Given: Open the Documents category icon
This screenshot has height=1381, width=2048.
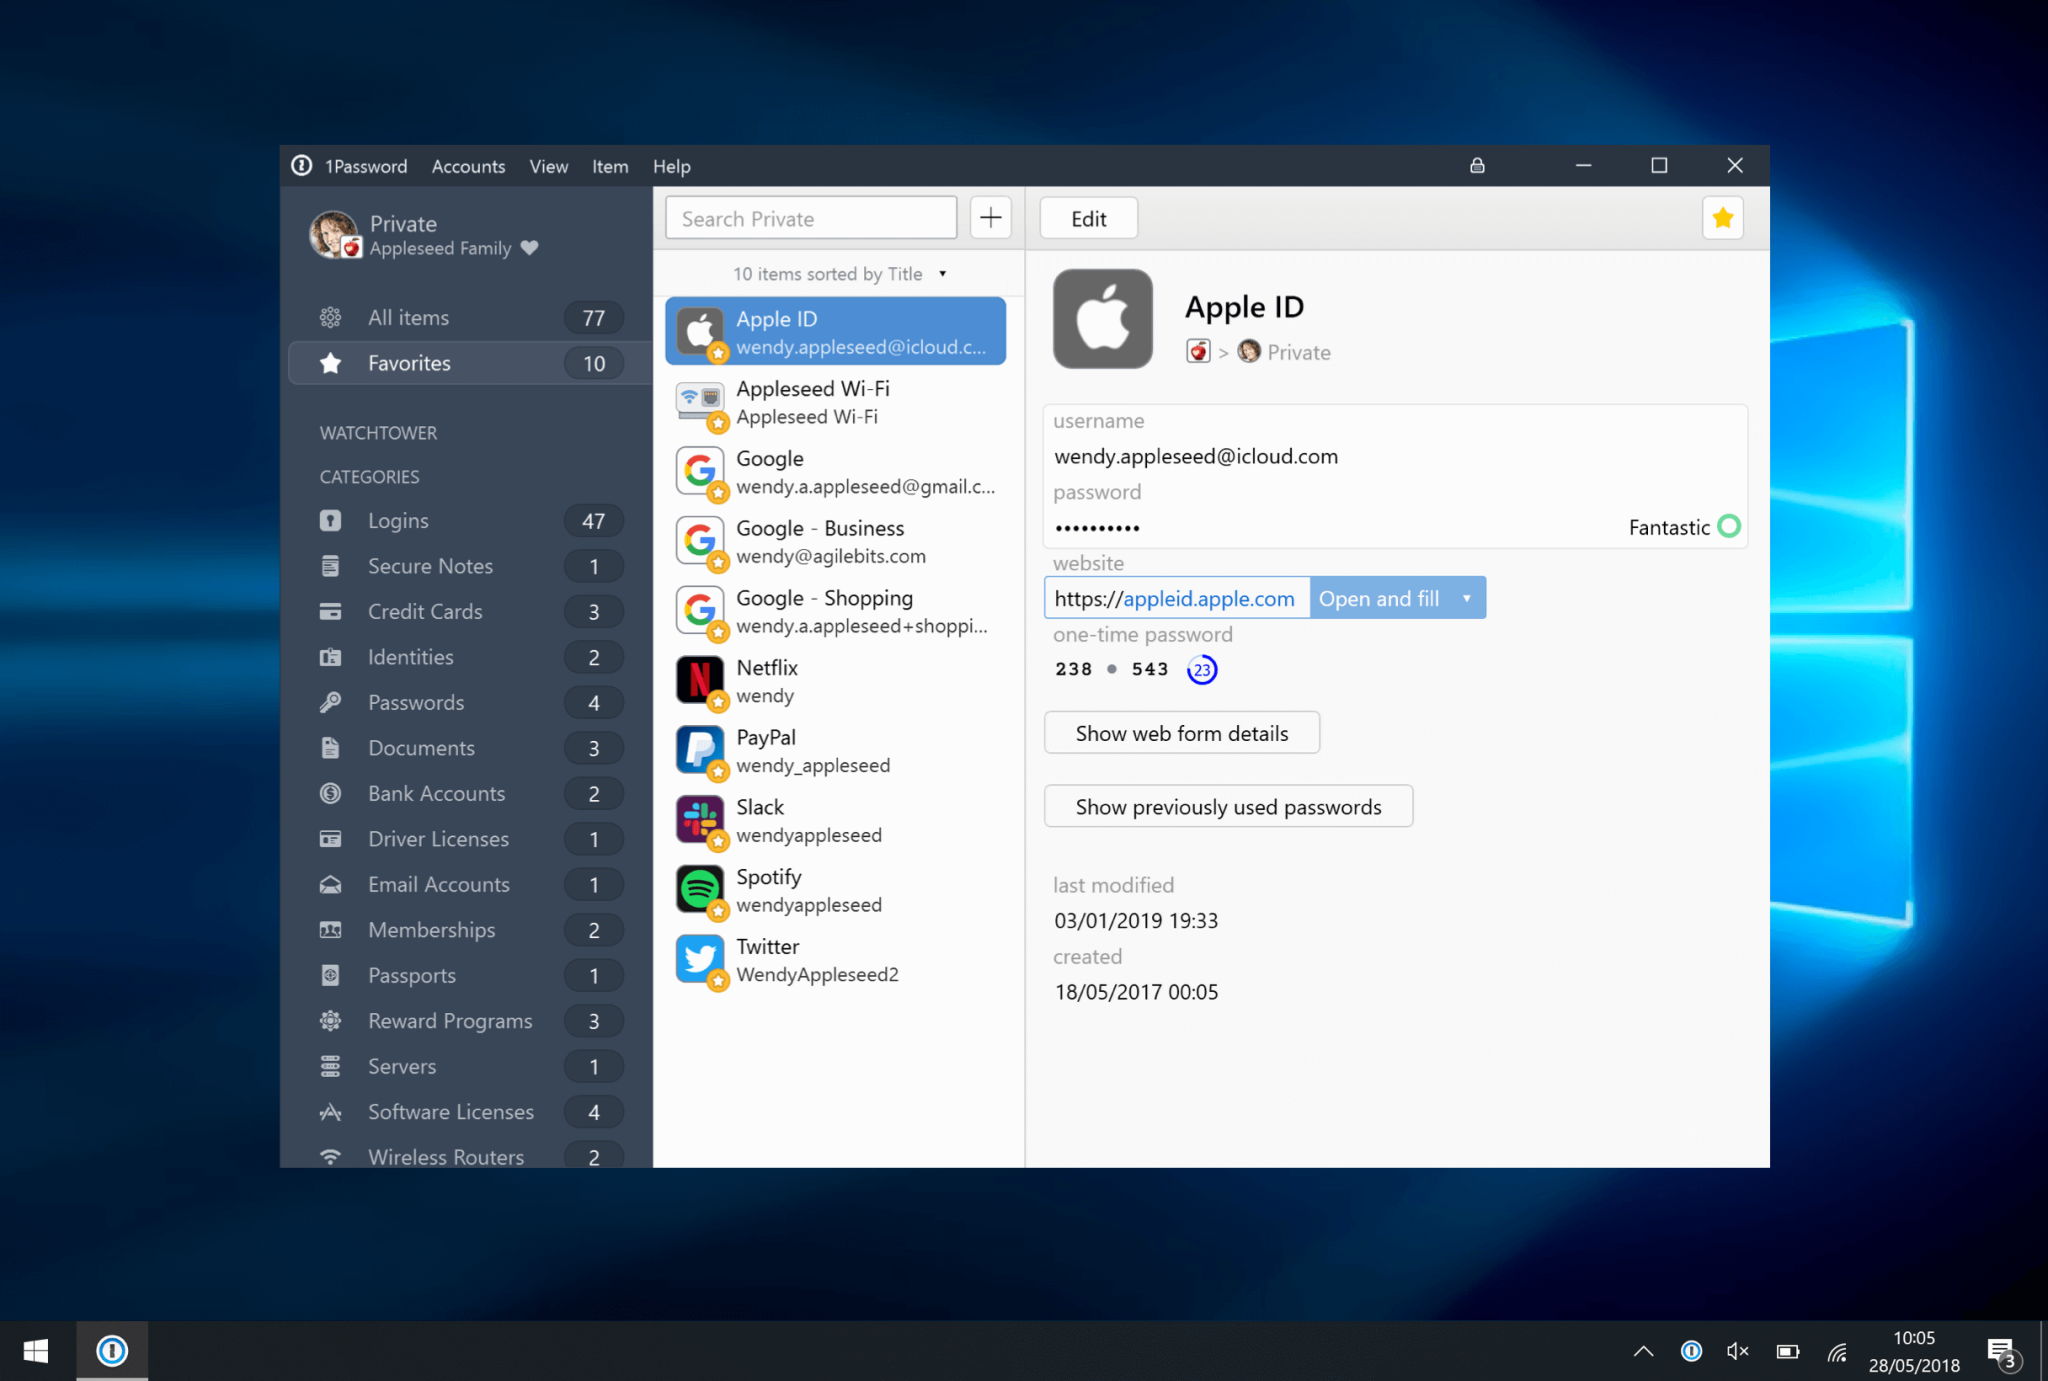Looking at the screenshot, I should point(330,748).
